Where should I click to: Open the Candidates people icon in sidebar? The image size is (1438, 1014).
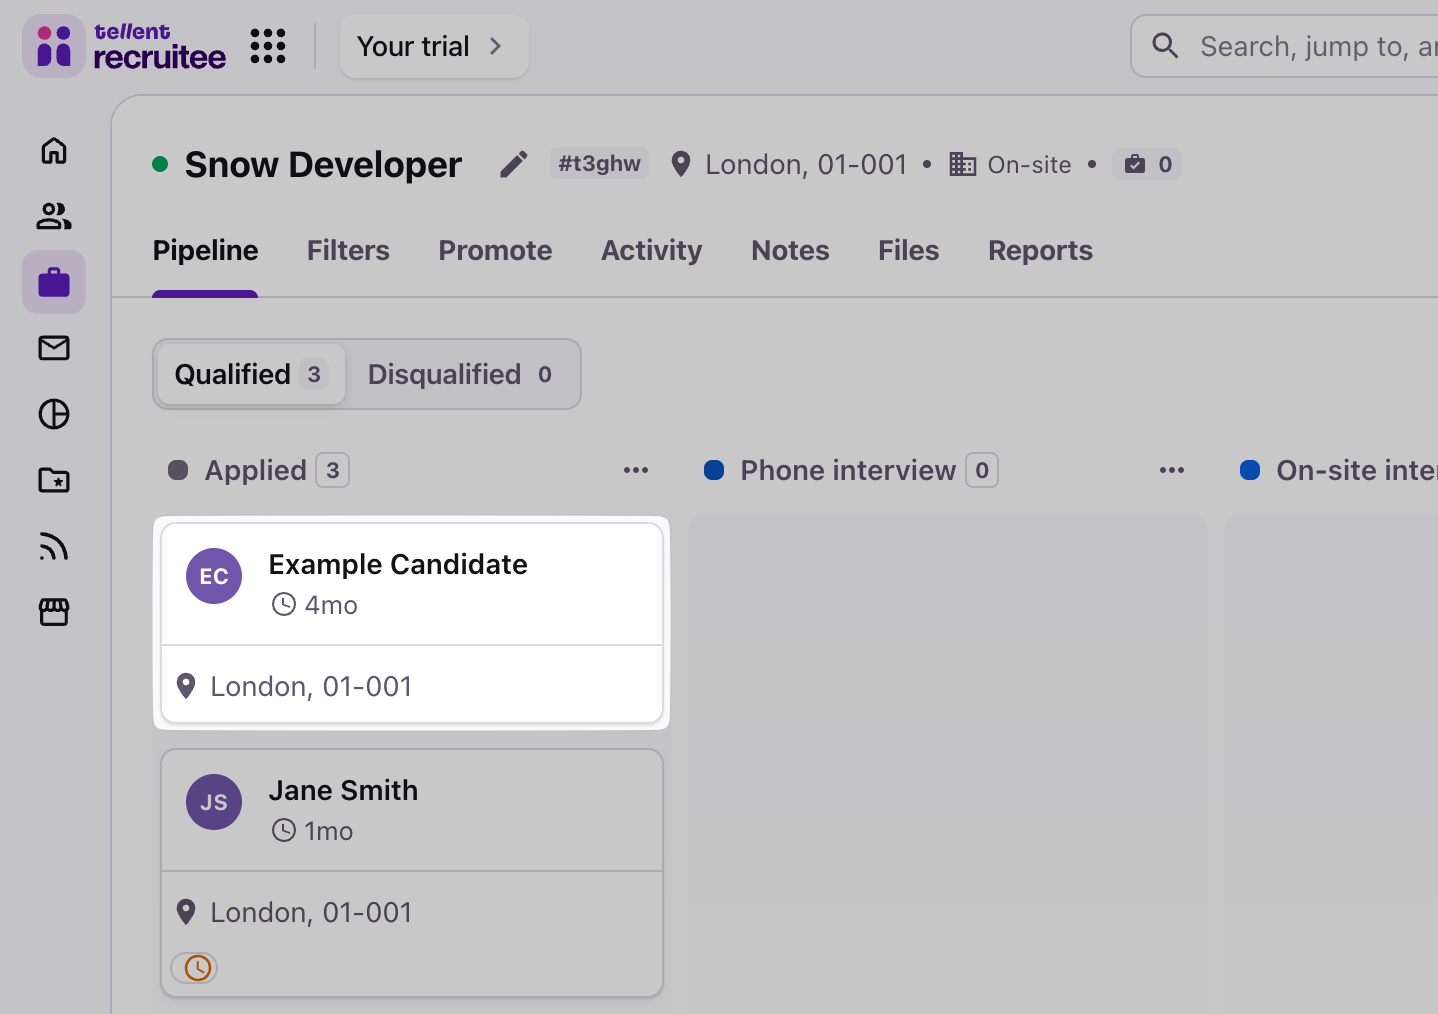click(x=54, y=216)
